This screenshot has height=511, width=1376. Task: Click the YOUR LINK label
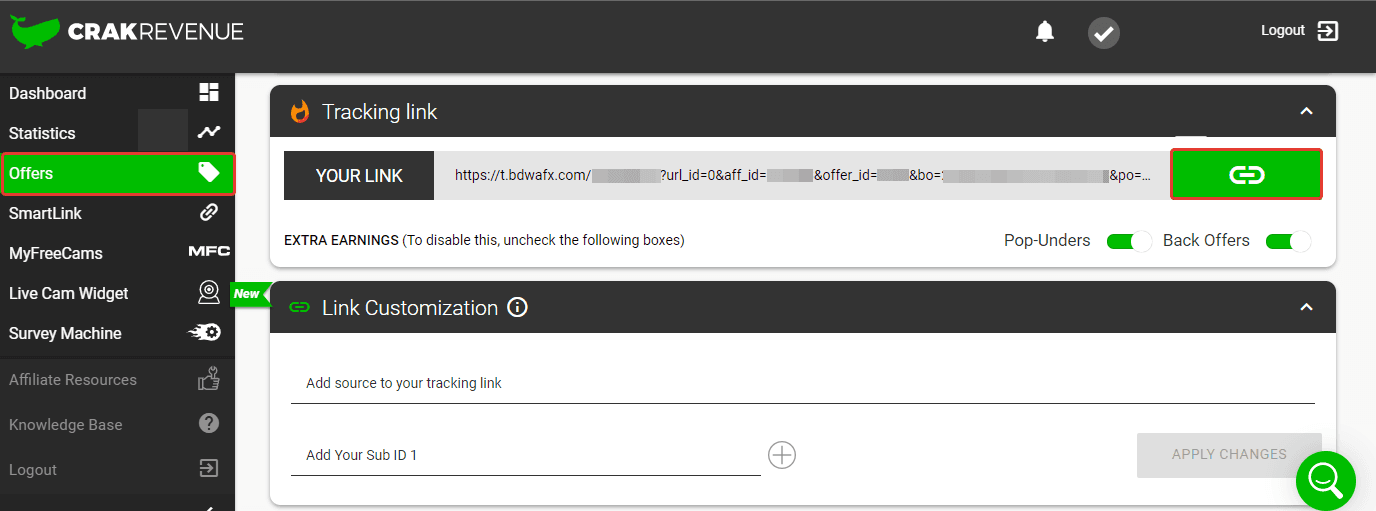pos(359,175)
